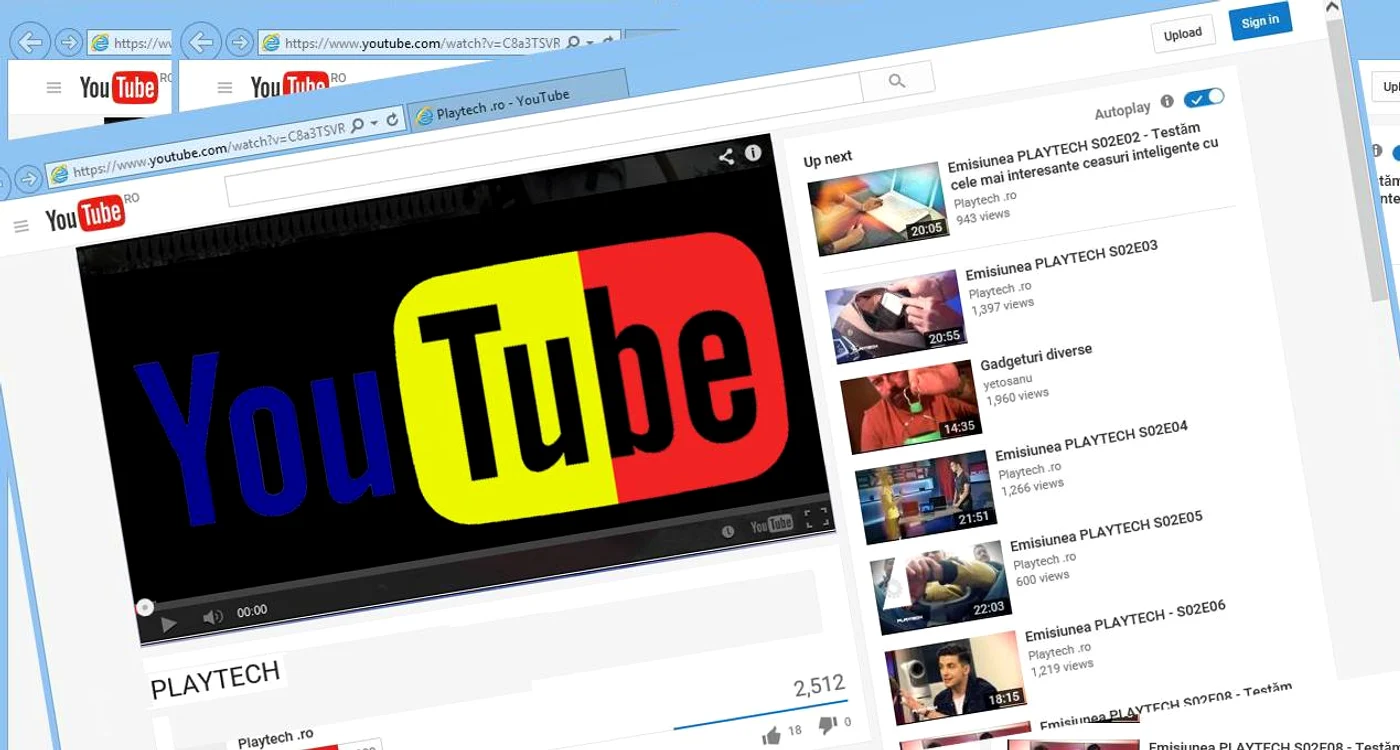
Task: Click the info icon next to Autoplay
Action: point(1166,103)
